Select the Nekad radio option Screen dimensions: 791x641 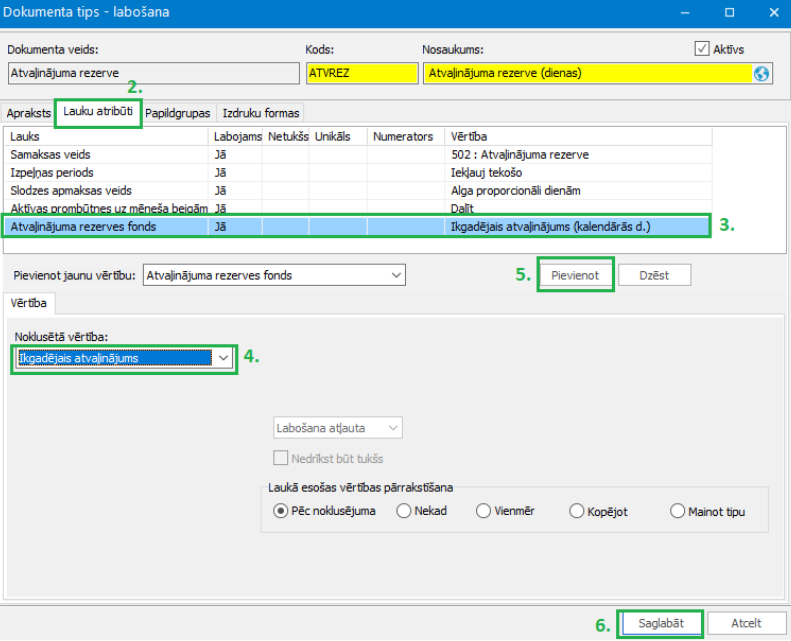click(404, 511)
